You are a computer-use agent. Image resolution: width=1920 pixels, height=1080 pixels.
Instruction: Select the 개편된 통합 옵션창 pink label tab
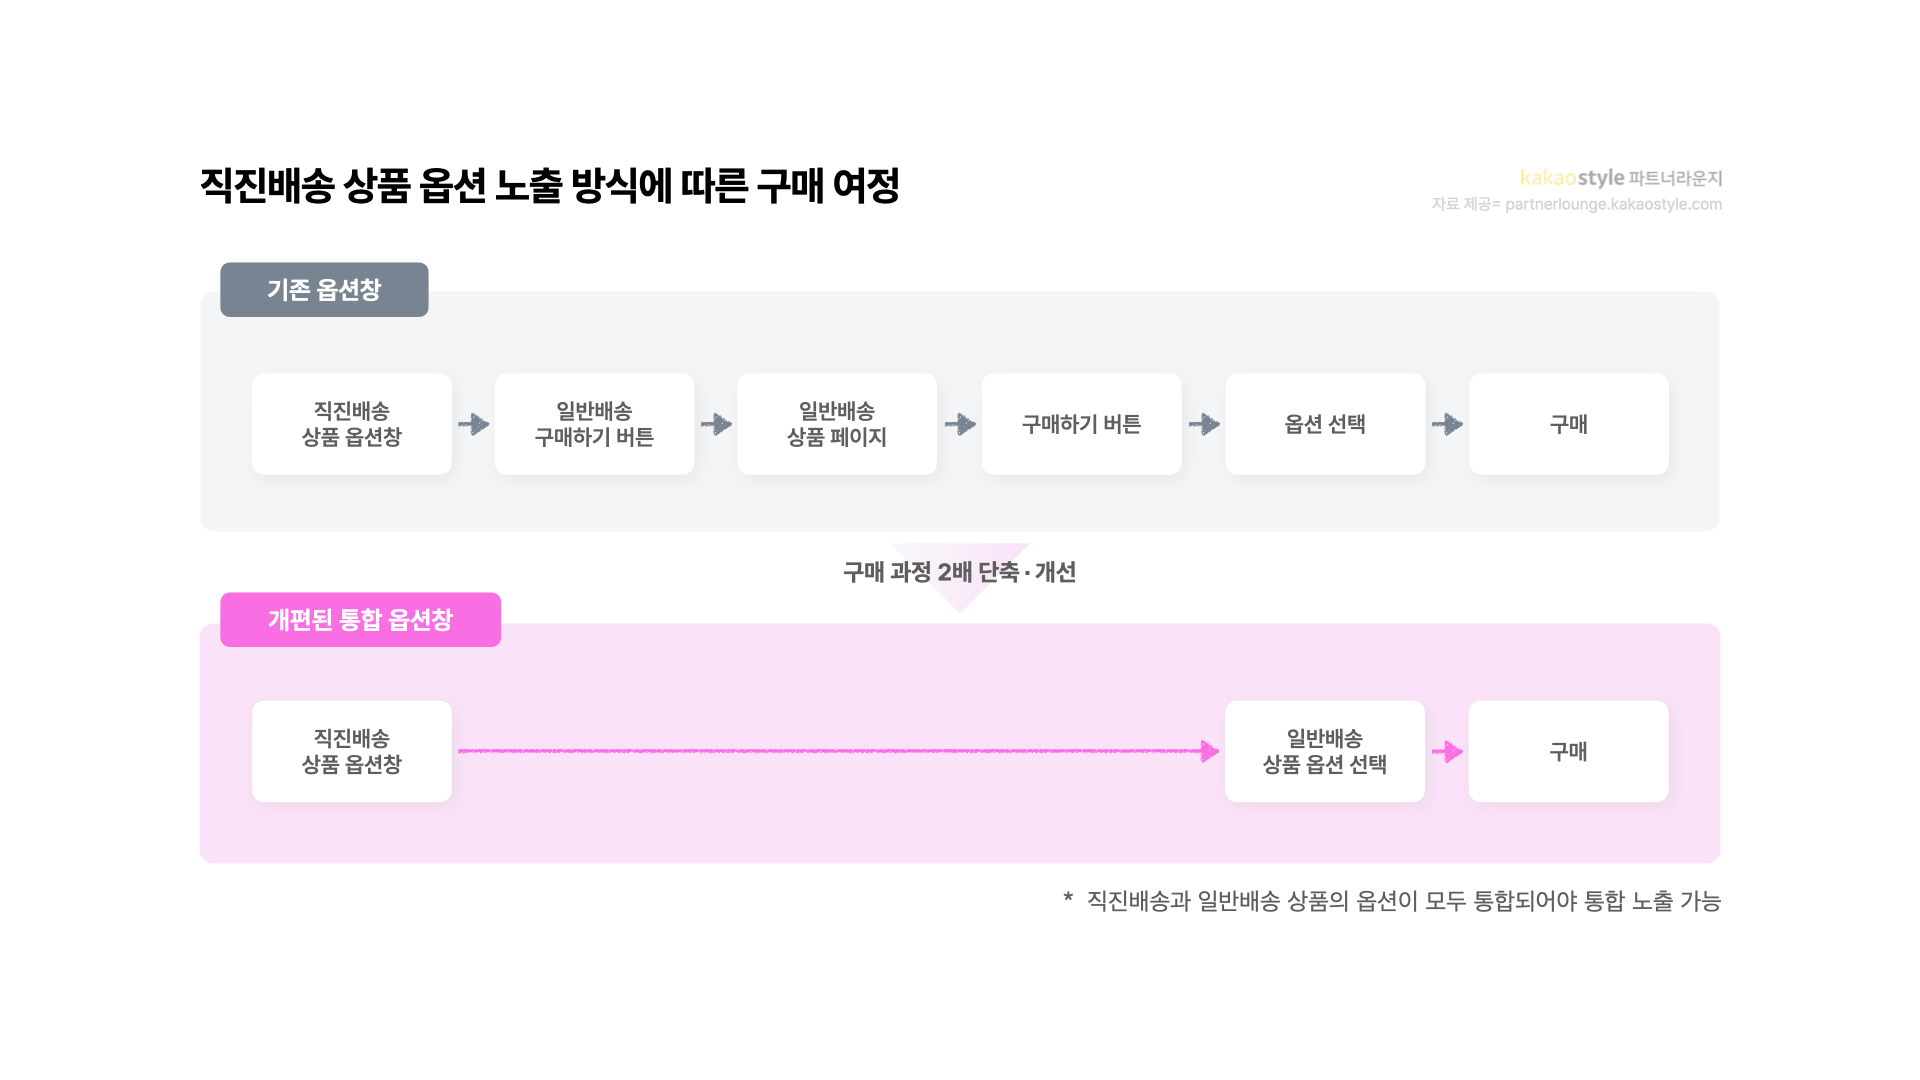click(360, 620)
